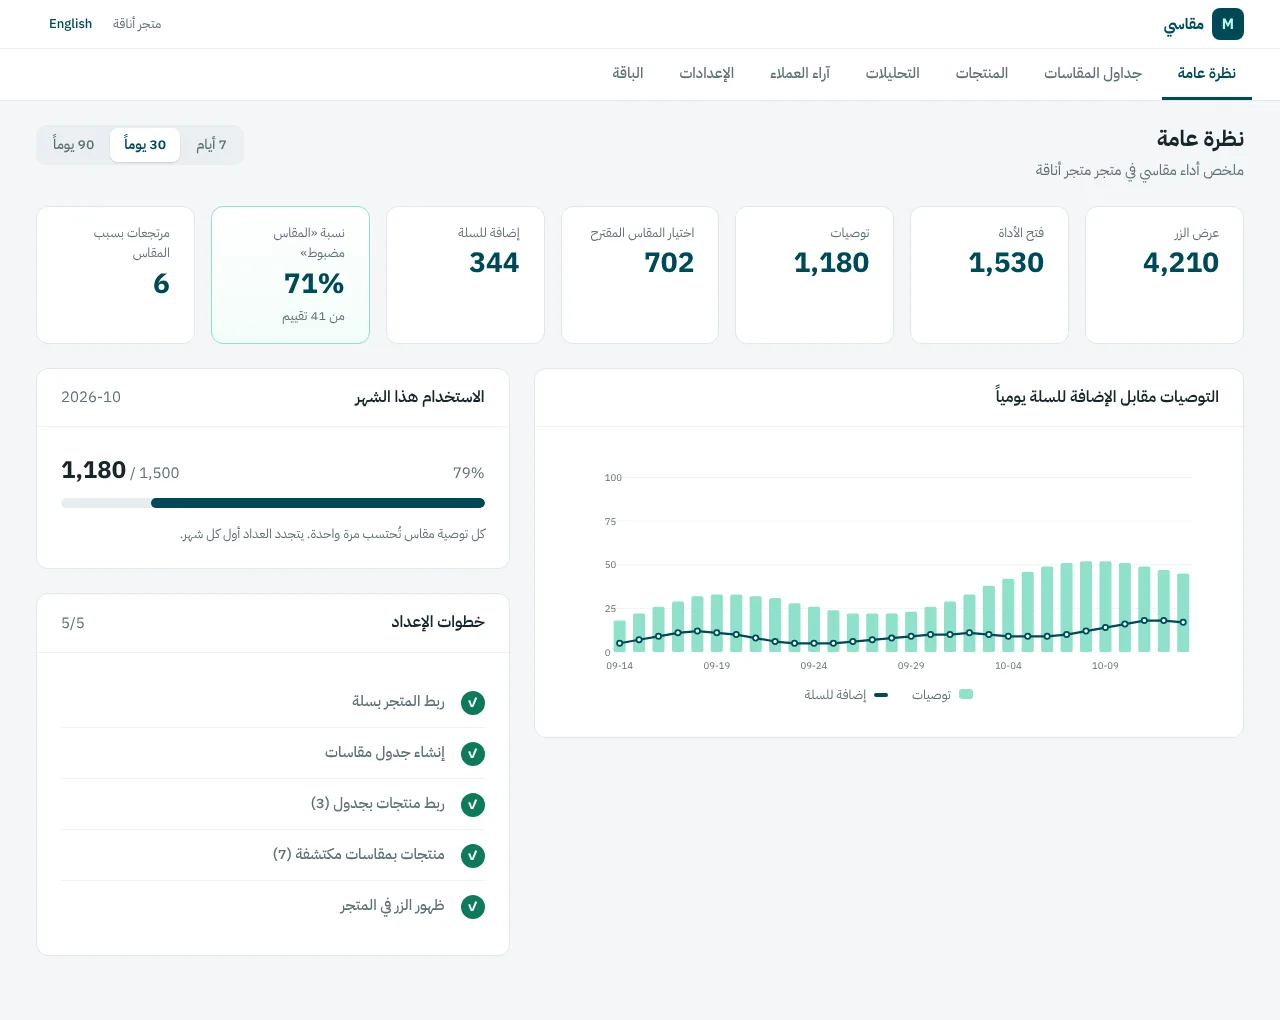Click the إنشاء جدول مقاسات setup step
1280x1020 pixels.
click(273, 754)
